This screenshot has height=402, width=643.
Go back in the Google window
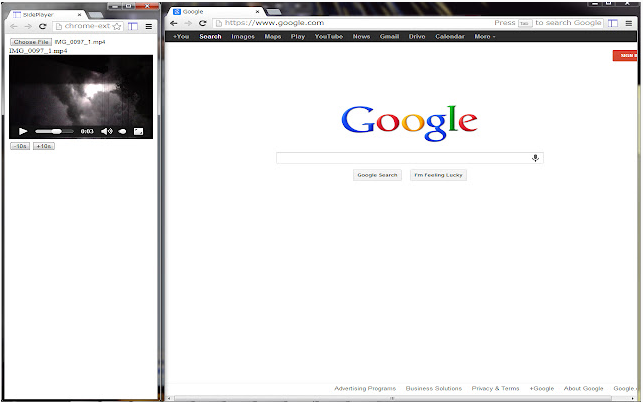tap(174, 23)
